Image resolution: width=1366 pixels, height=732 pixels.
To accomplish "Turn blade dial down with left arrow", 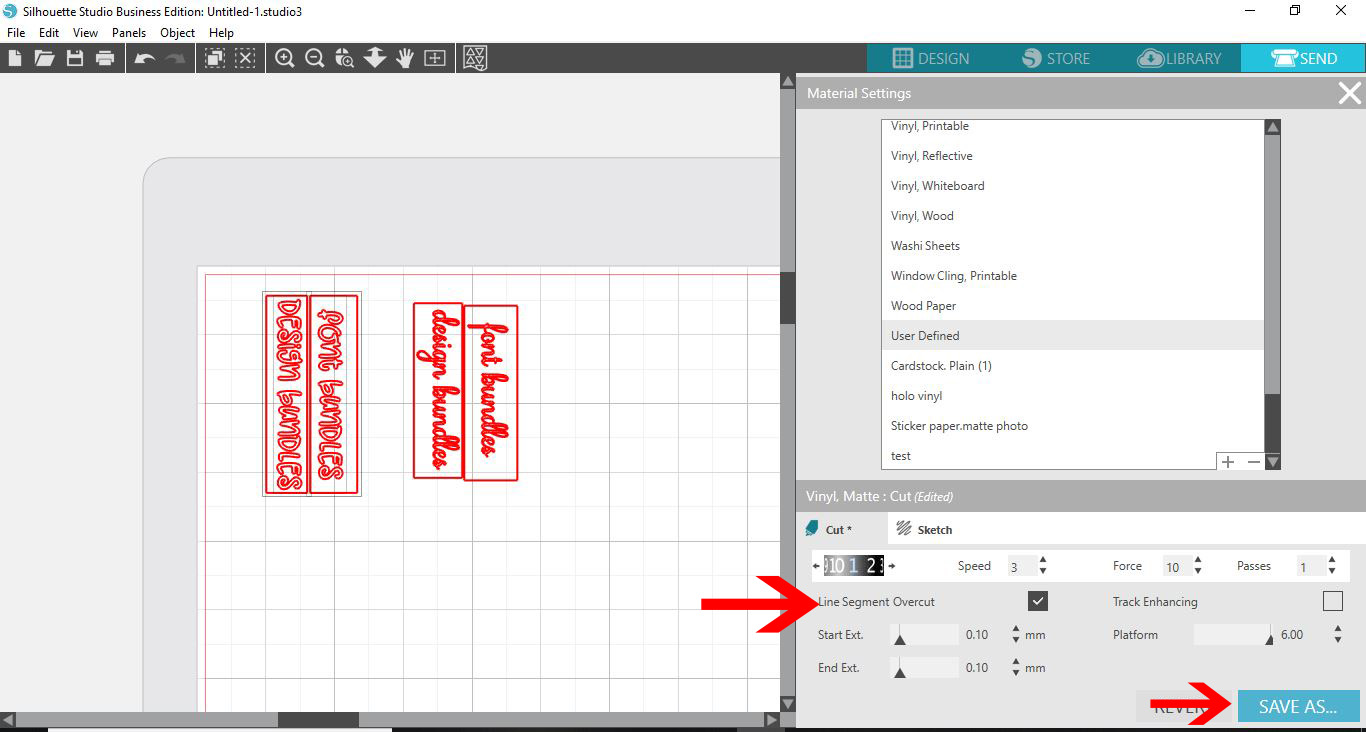I will tap(816, 566).
